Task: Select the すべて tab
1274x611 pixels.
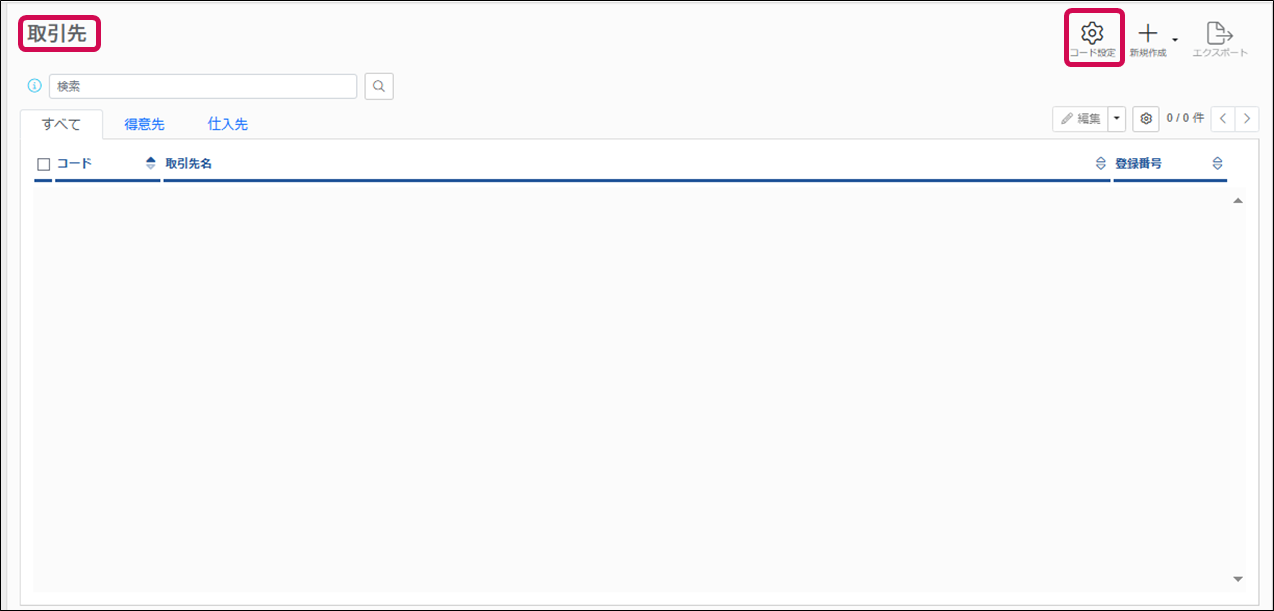Action: pos(61,125)
